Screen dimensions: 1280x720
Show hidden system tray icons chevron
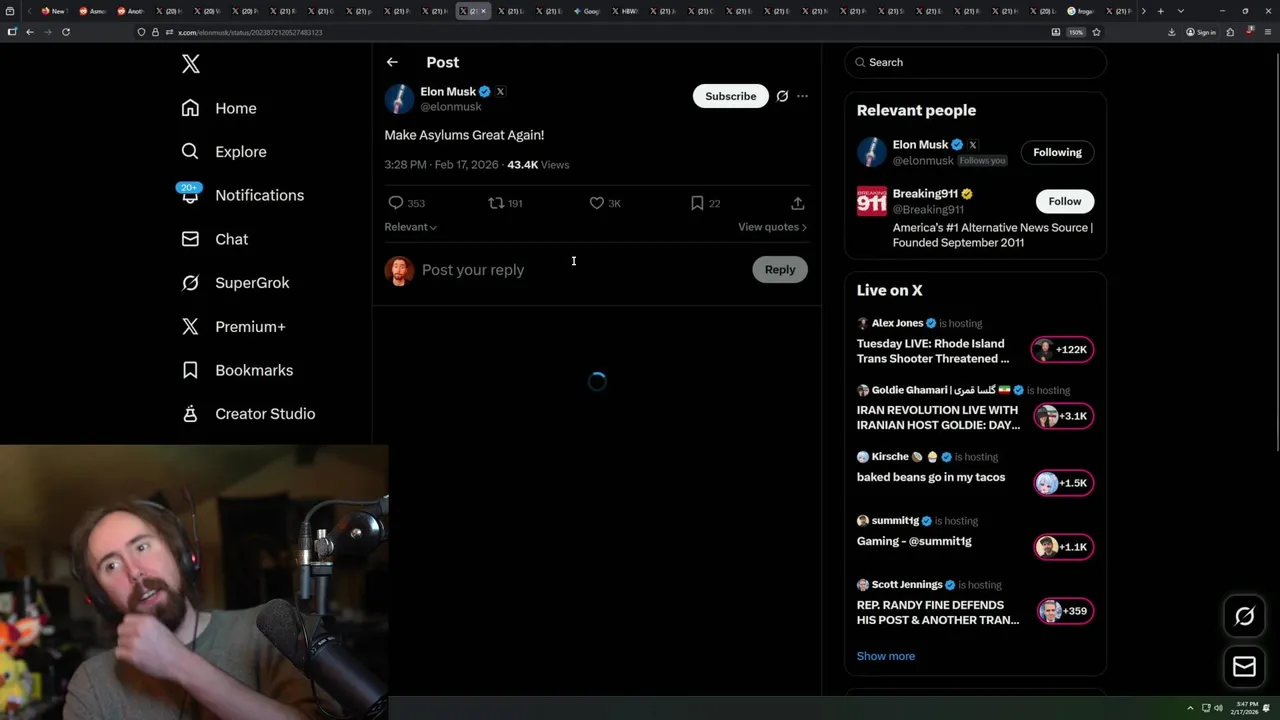[x=1190, y=708]
